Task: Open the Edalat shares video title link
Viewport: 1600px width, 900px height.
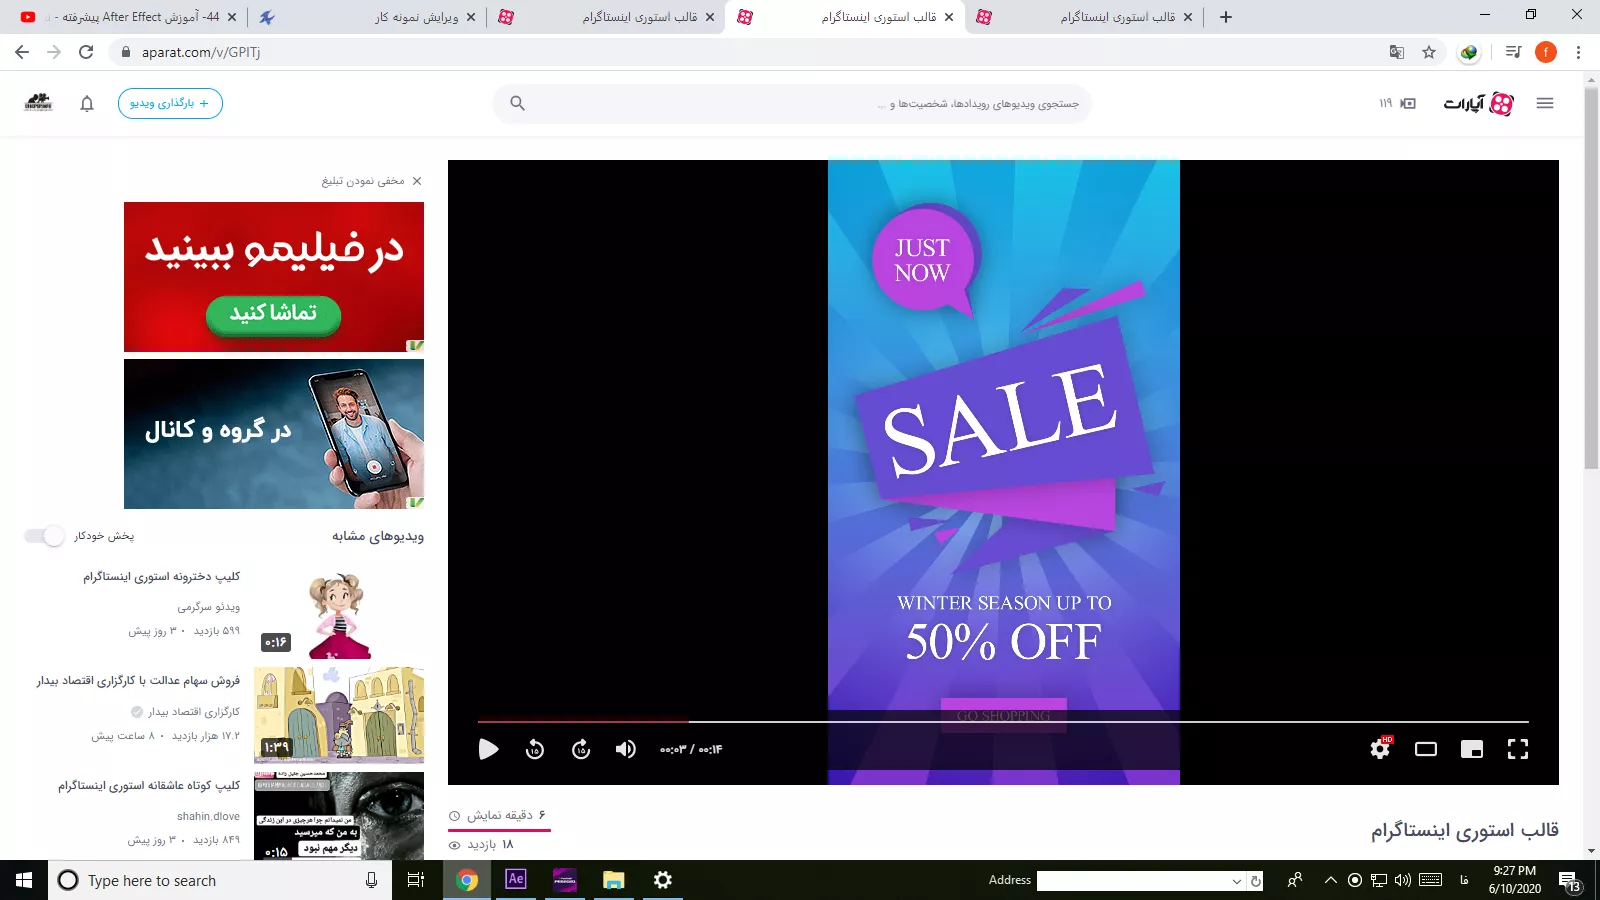Action: (138, 681)
